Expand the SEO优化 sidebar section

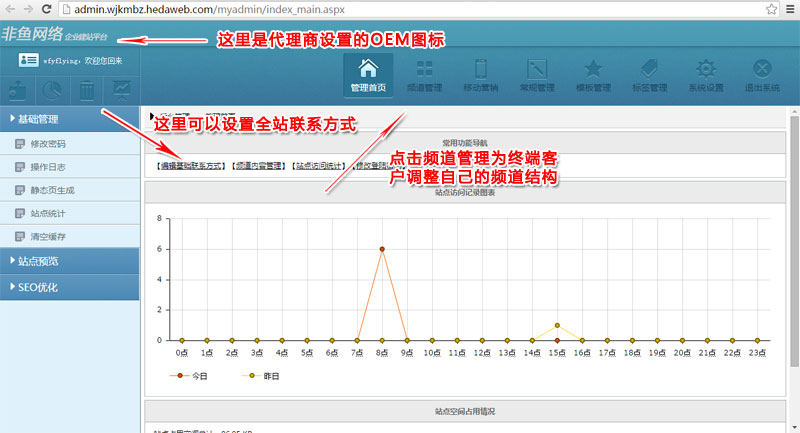pyautogui.click(x=69, y=288)
